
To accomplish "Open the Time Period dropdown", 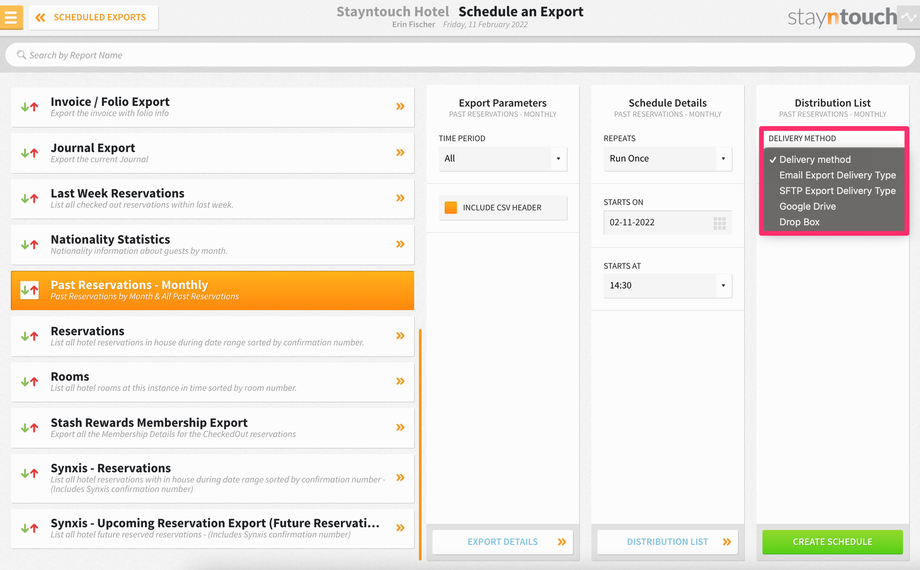I will point(503,158).
